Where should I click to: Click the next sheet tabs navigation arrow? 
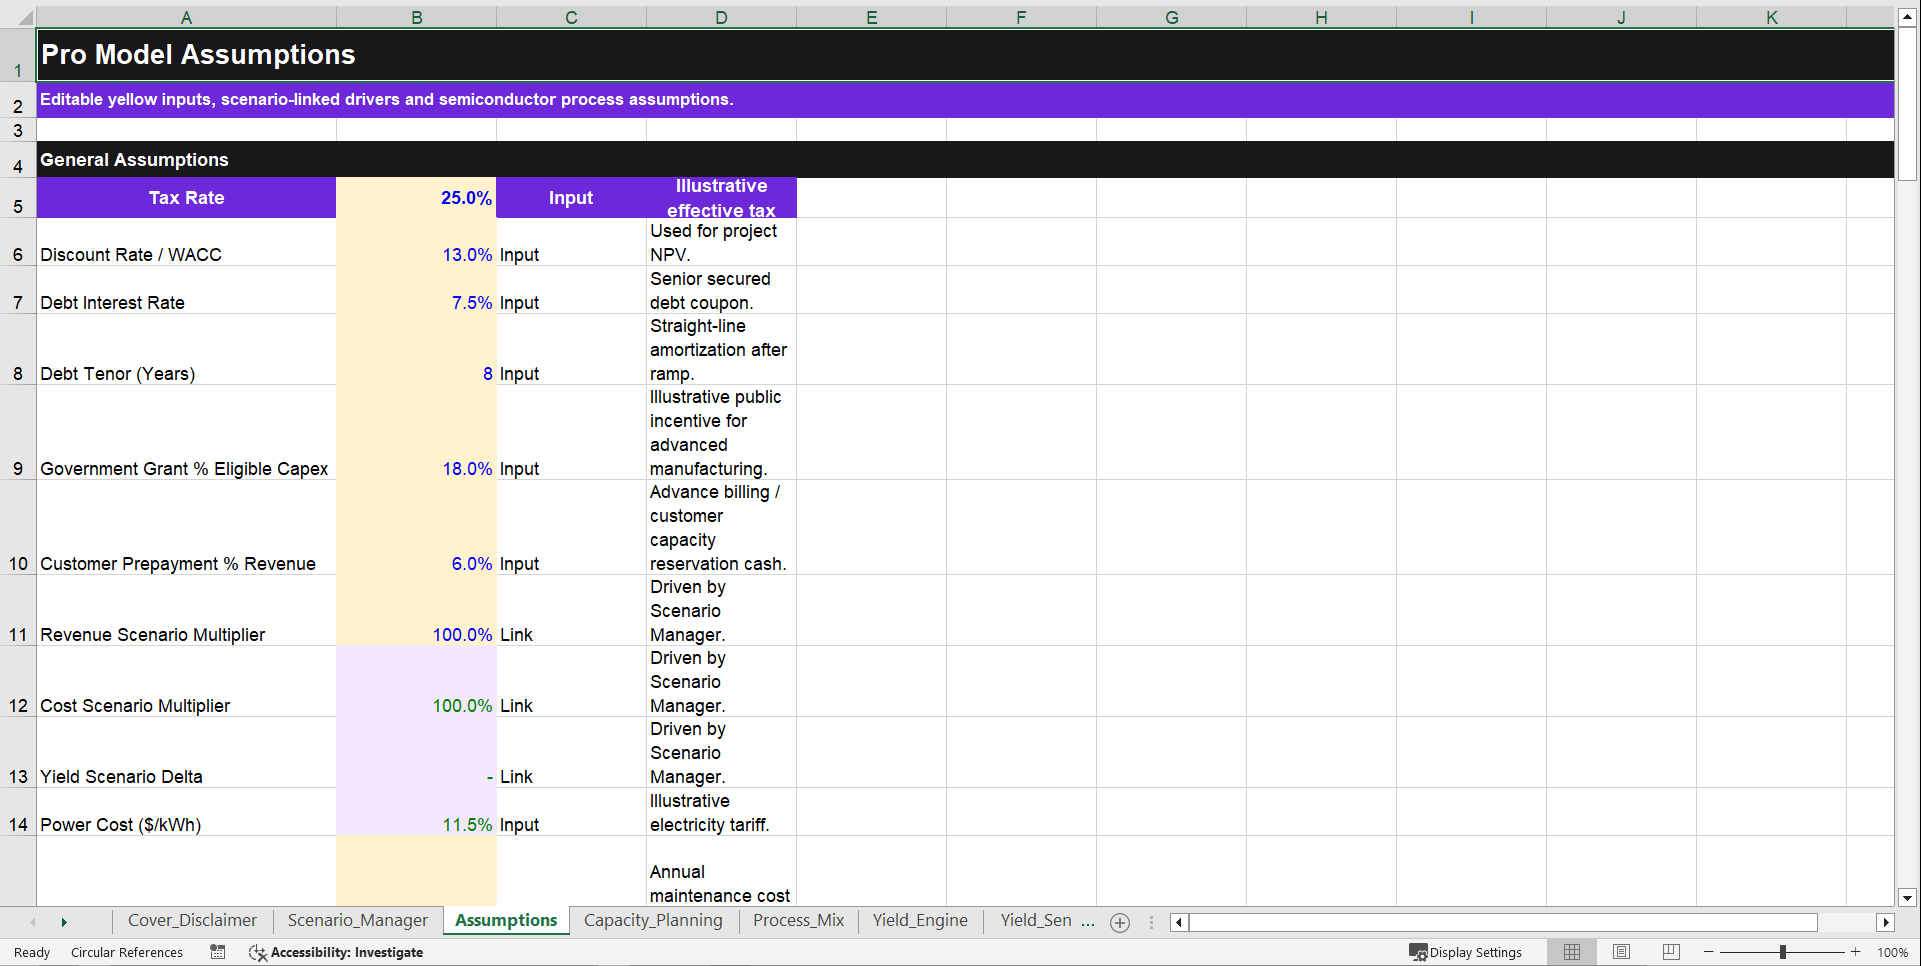click(64, 922)
